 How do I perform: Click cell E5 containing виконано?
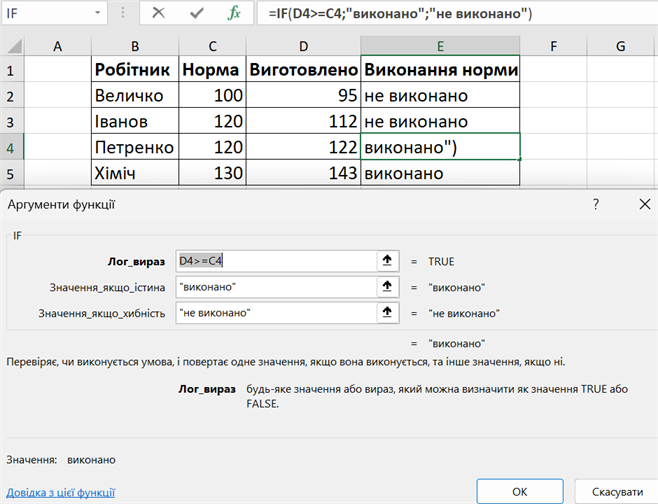point(441,173)
